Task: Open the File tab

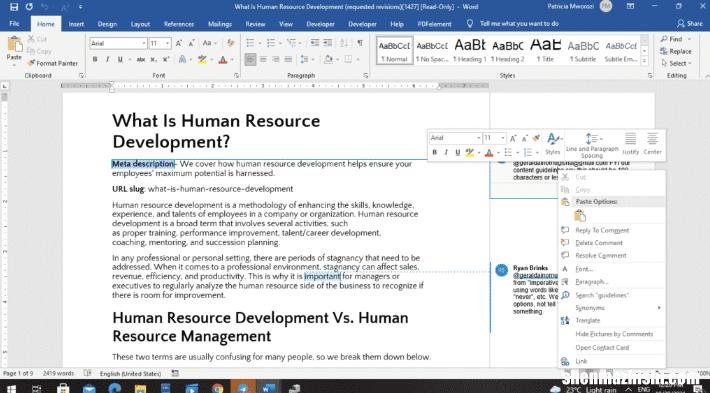Action: point(14,24)
